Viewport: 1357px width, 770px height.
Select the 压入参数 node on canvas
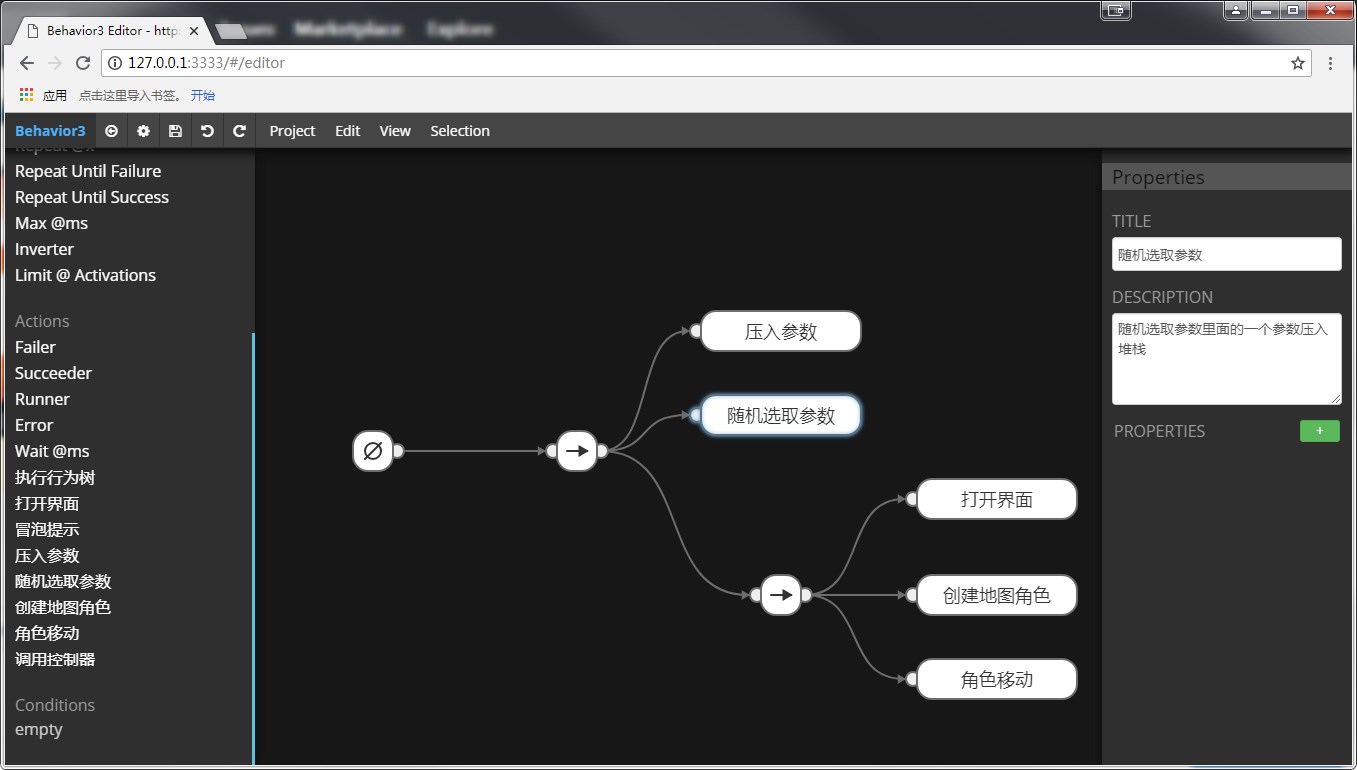(781, 331)
